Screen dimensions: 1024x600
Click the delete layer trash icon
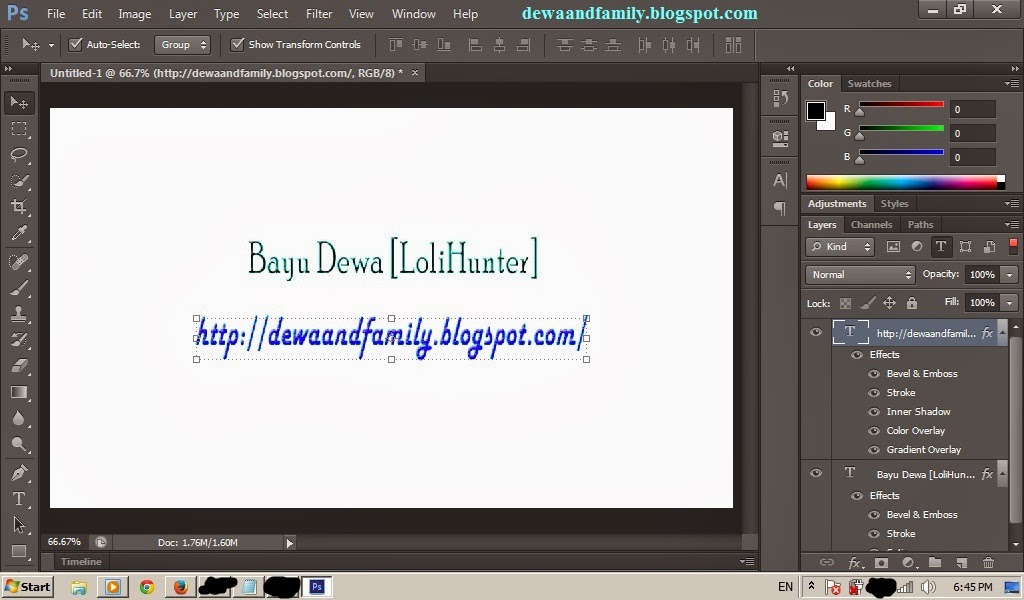click(x=988, y=562)
